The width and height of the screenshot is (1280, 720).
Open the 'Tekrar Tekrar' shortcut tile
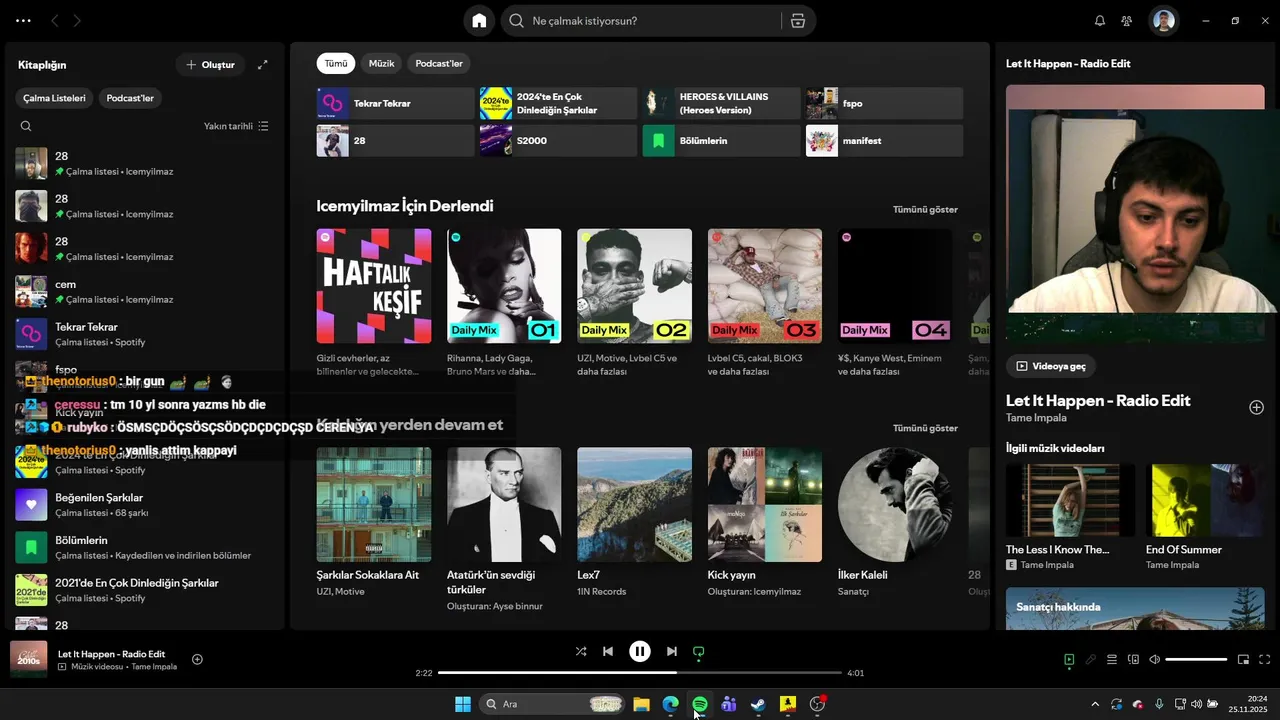point(395,103)
